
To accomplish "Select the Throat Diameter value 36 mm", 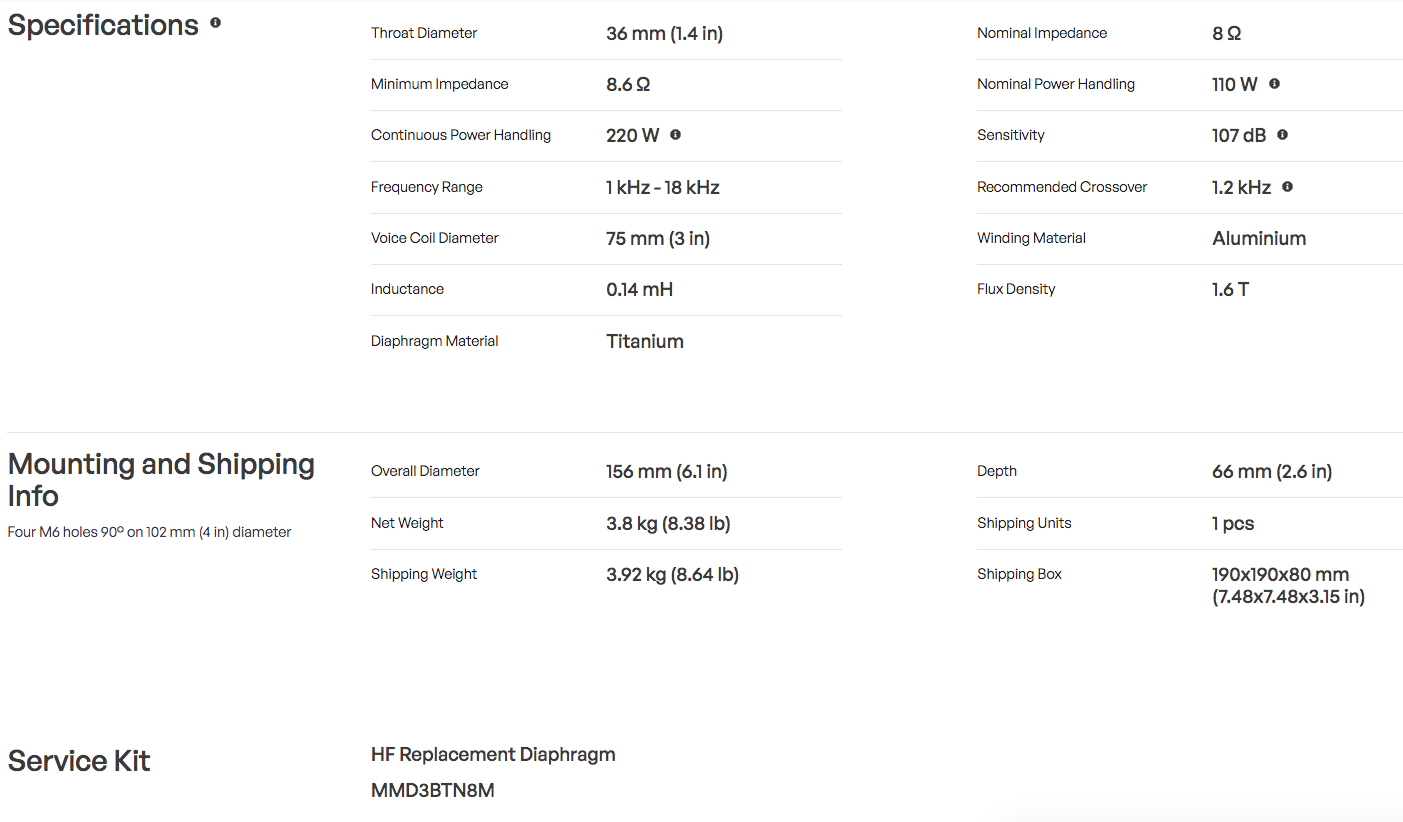I will (x=664, y=33).
